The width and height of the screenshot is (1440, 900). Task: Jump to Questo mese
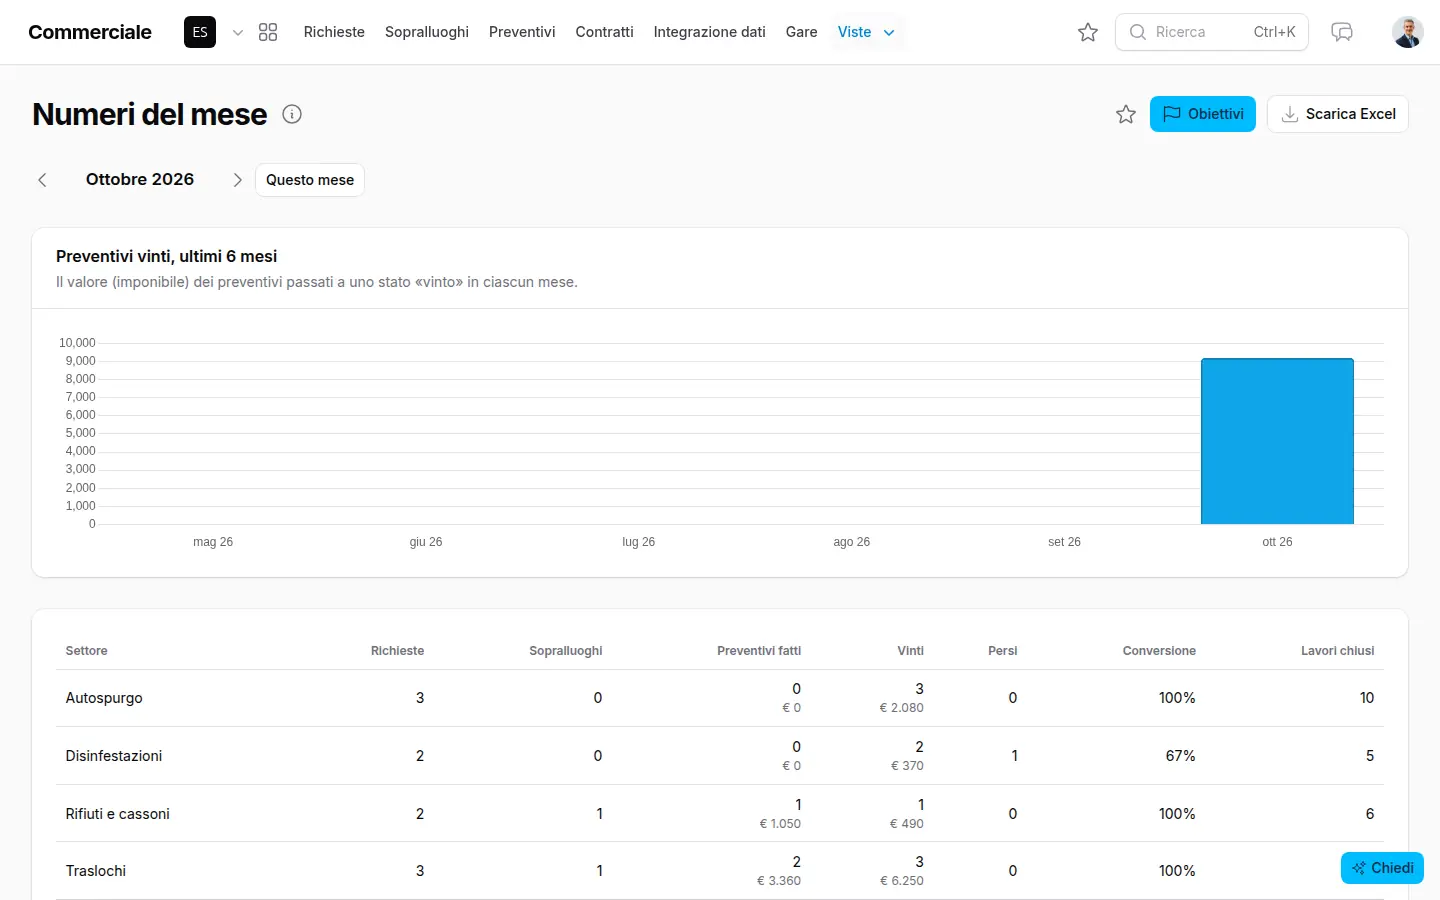310,180
